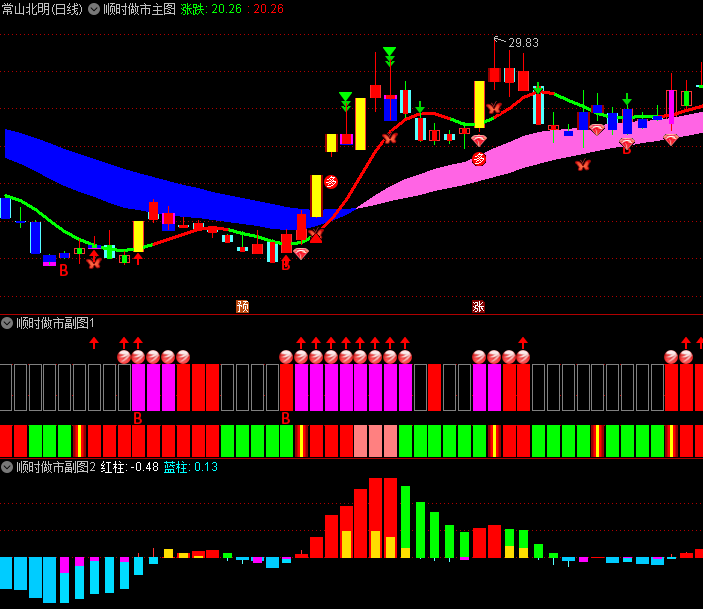
Task: Select the 顺时做市副图2 label
Action: (56, 467)
